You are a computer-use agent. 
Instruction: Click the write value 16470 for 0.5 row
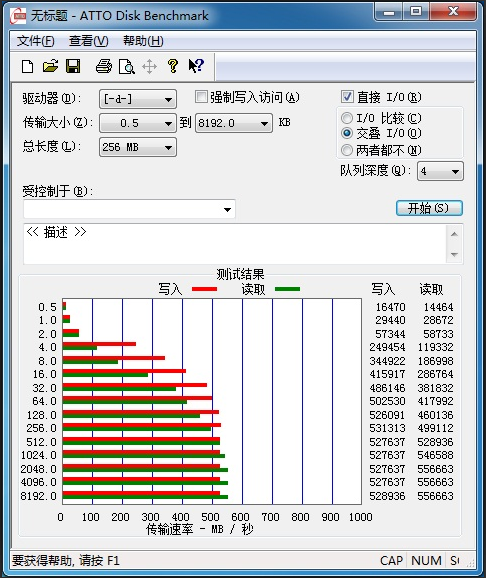click(390, 307)
